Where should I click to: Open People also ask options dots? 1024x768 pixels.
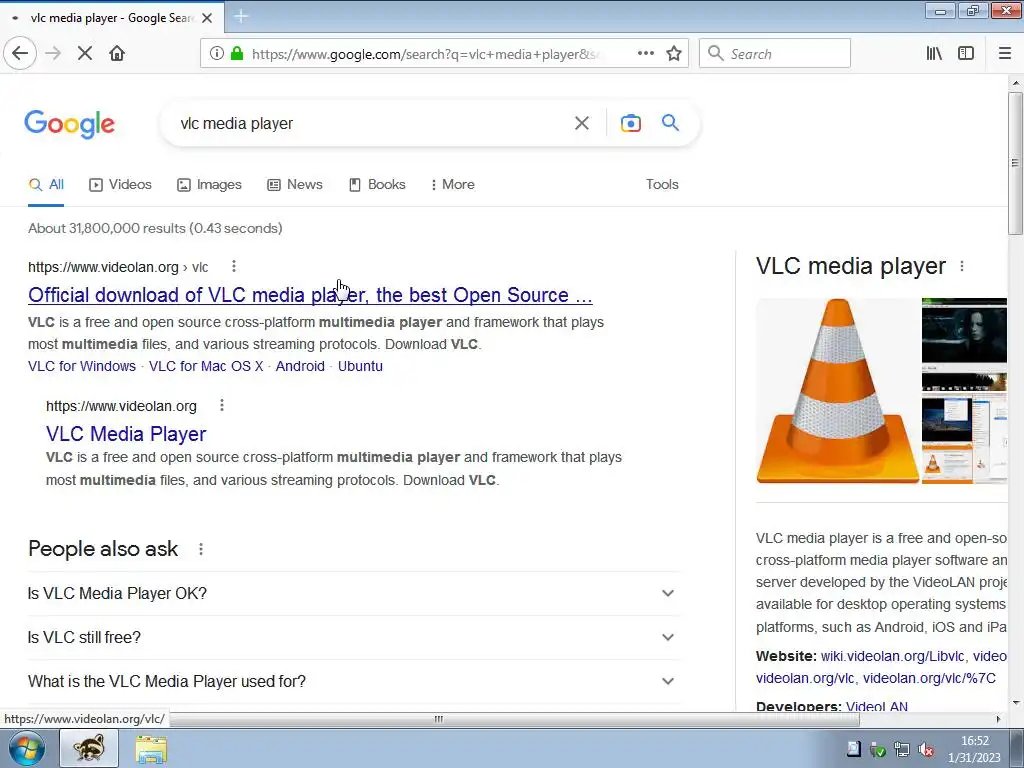tap(201, 549)
